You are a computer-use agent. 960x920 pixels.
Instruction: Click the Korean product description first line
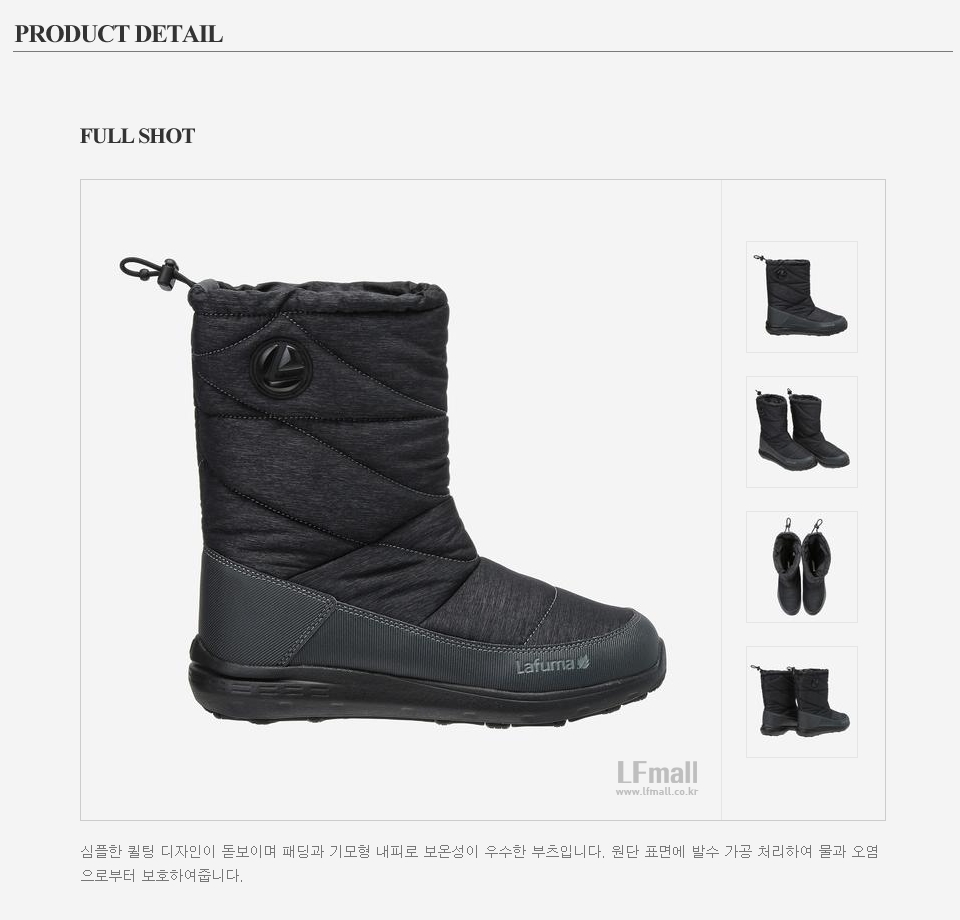[479, 851]
